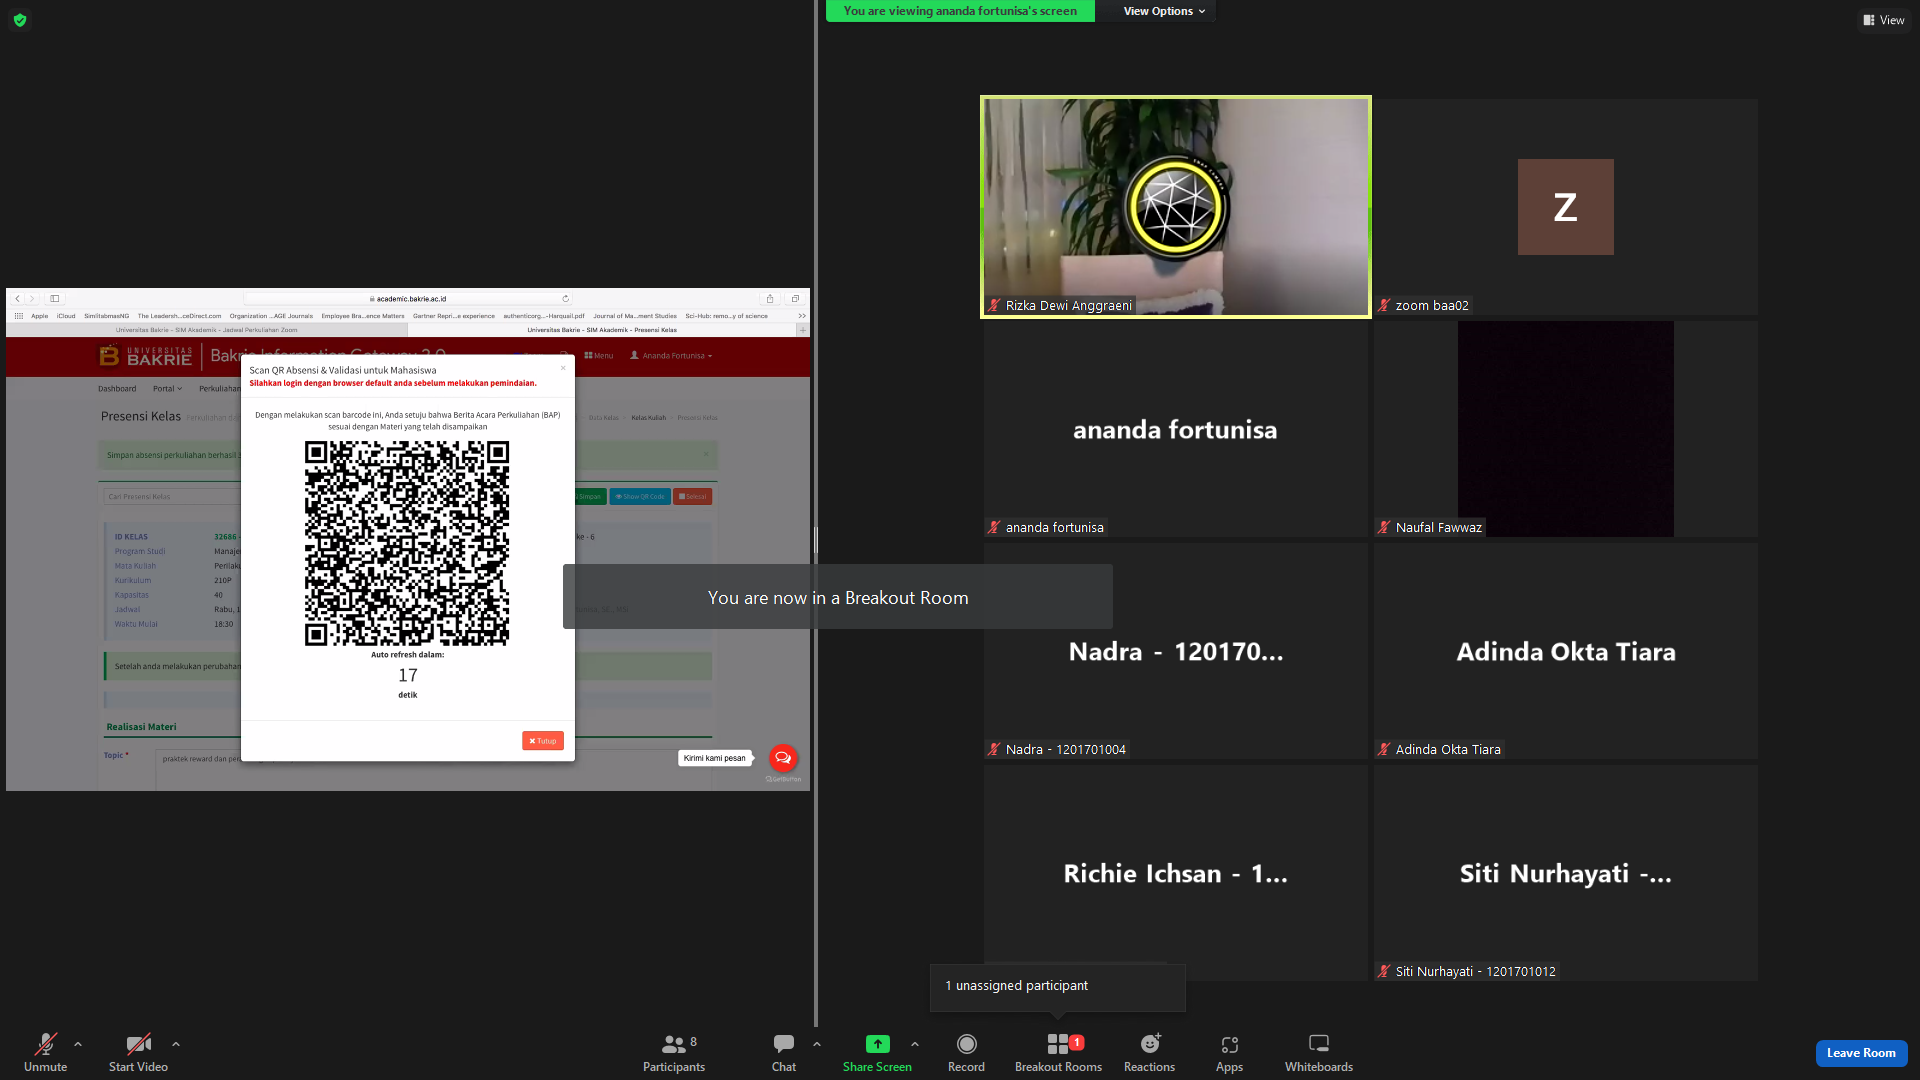
Task: Expand the Portal navigation menu
Action: click(167, 389)
